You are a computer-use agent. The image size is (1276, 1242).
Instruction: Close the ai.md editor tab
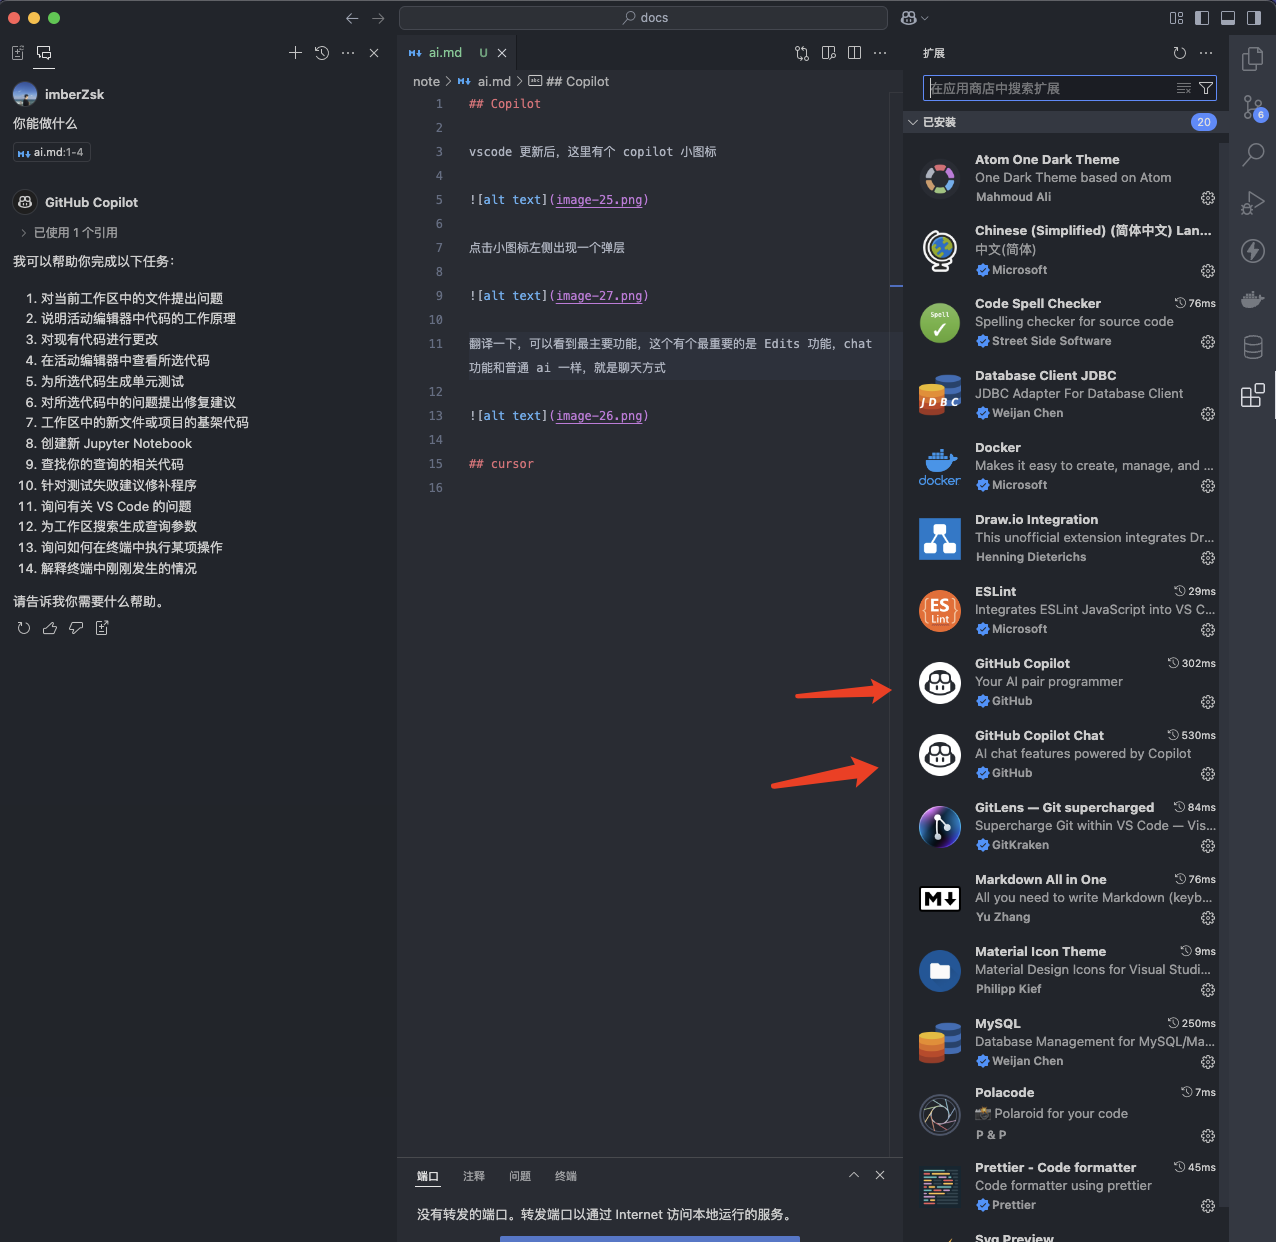tap(502, 53)
